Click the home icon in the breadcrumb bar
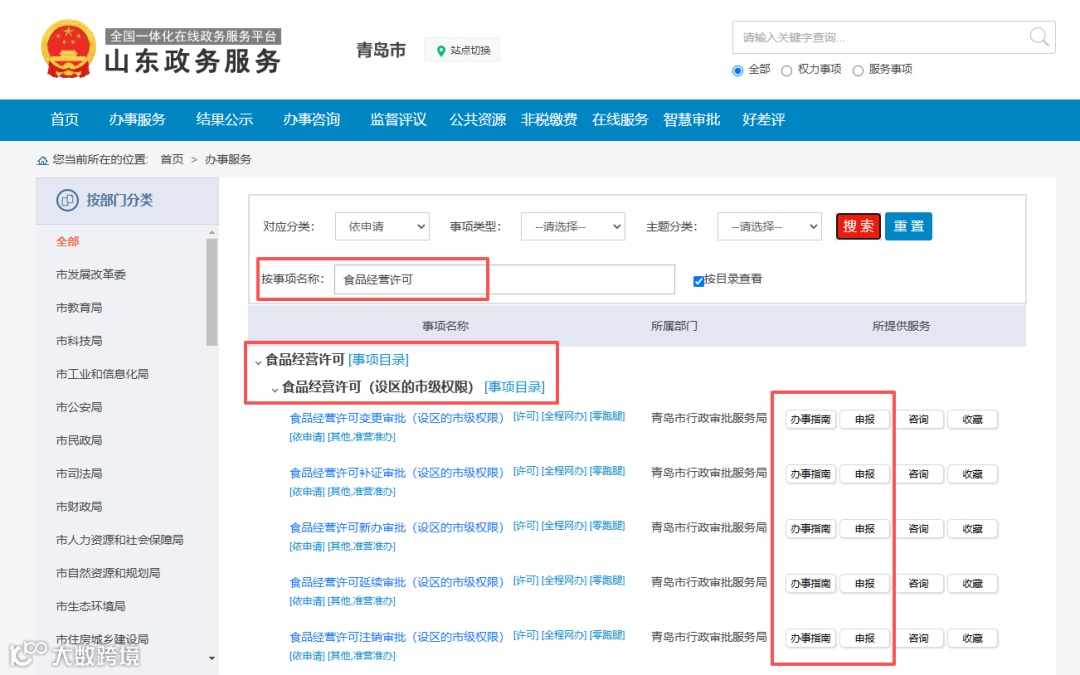Screen dimensions: 1080x675 click(x=42, y=159)
